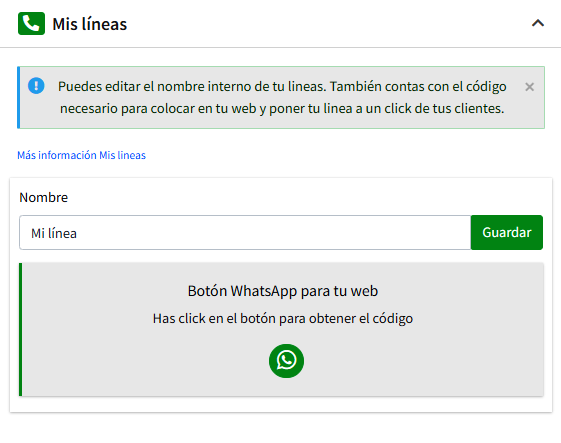Click the alert line starting with necesario para colocar
The height and width of the screenshot is (443, 561).
282,108
